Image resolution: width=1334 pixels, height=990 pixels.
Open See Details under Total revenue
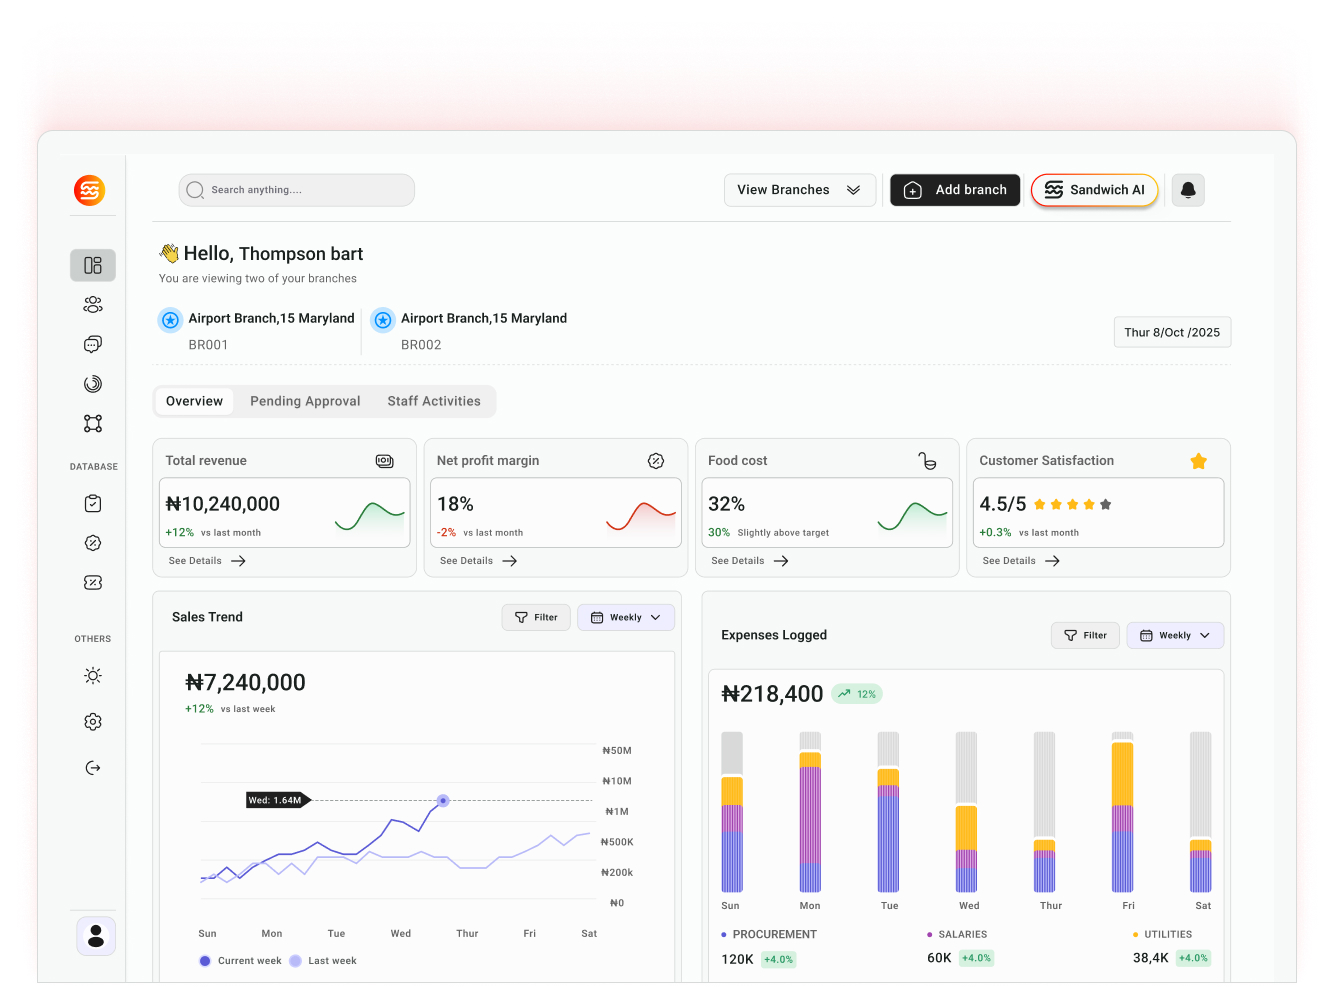207,561
